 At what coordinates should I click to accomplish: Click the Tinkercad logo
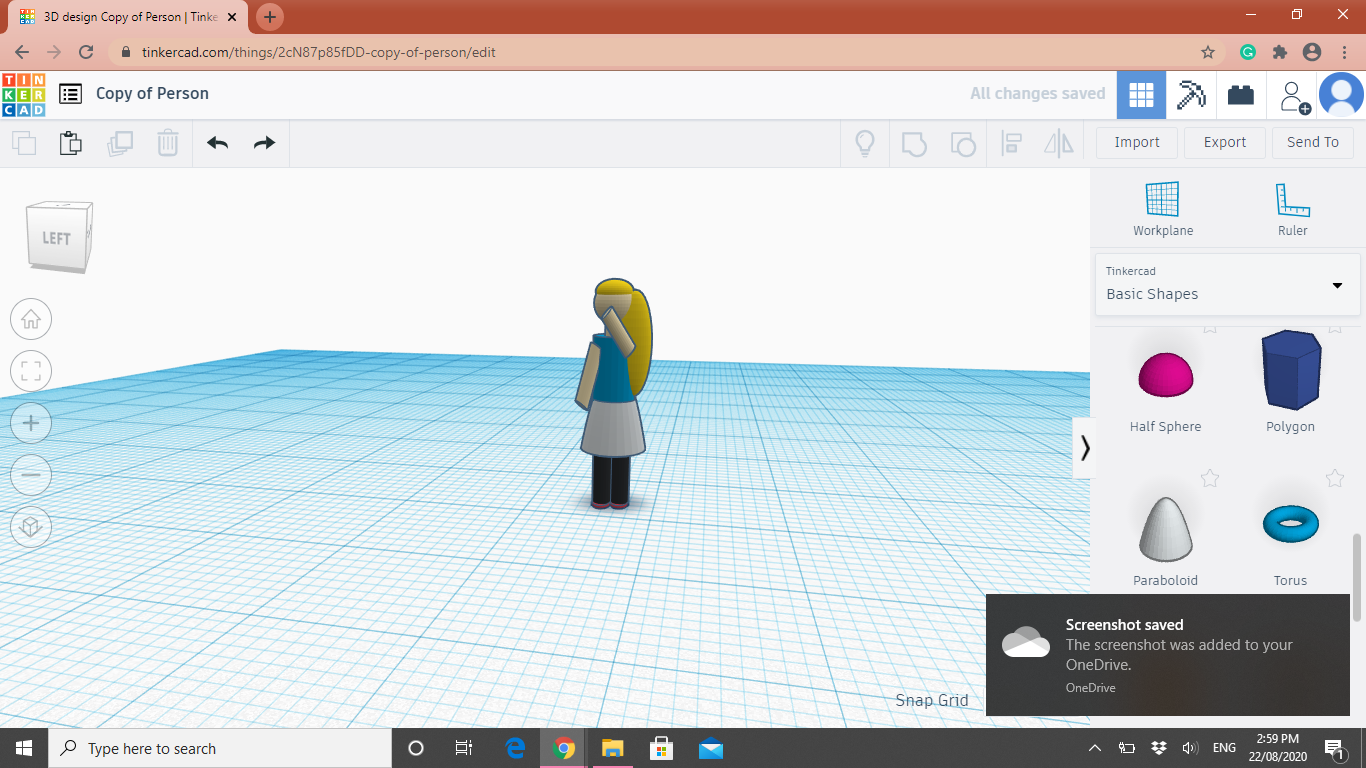click(24, 94)
